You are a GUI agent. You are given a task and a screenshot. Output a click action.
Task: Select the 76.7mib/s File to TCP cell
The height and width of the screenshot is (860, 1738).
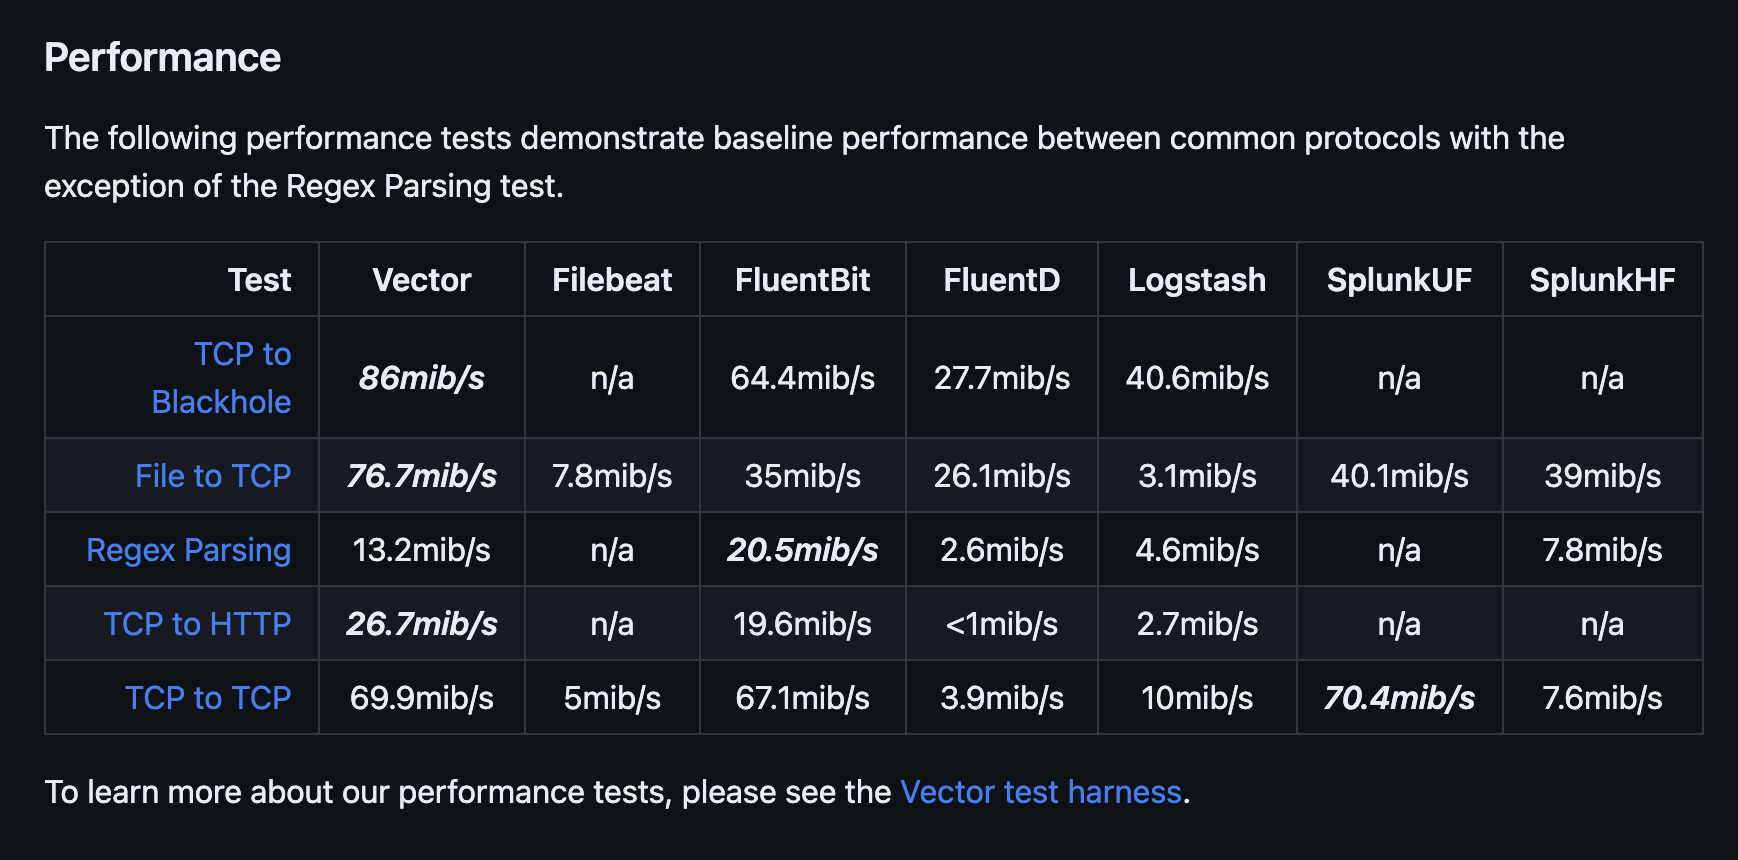click(x=422, y=476)
